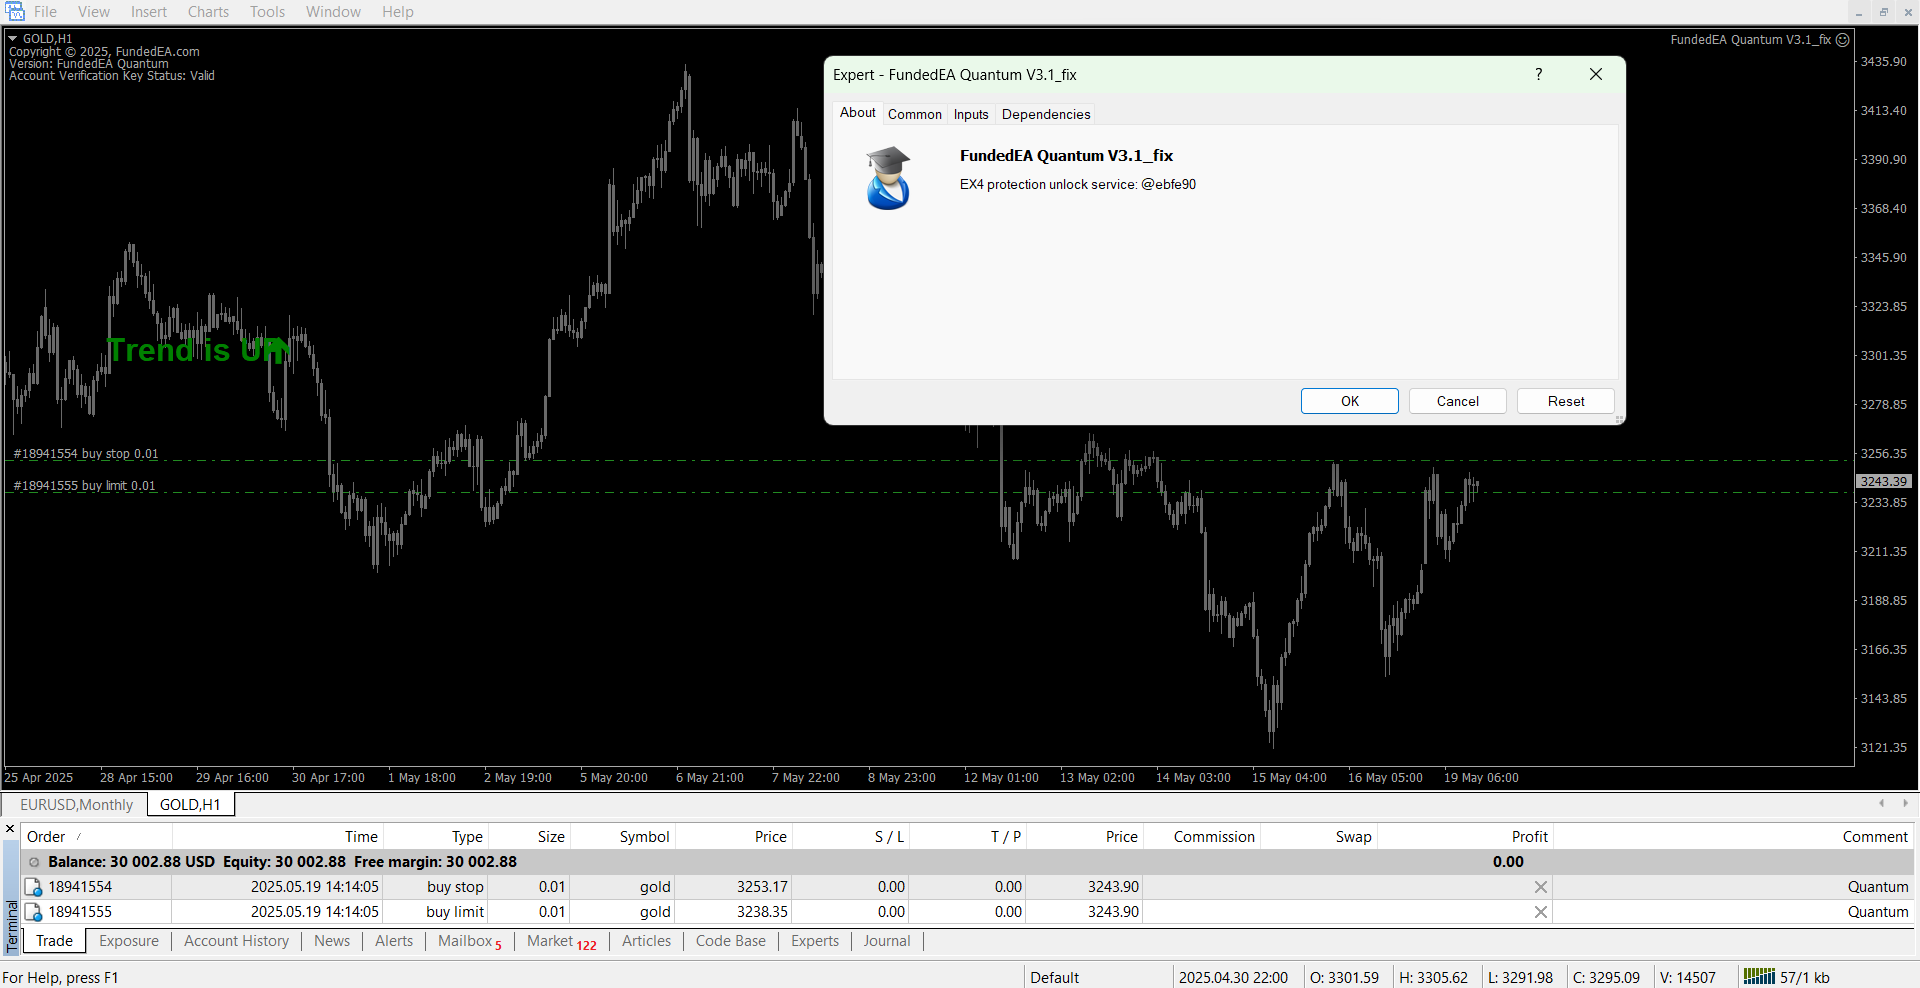
Task: Delete pending order 18941555 with X icon
Action: click(1541, 912)
